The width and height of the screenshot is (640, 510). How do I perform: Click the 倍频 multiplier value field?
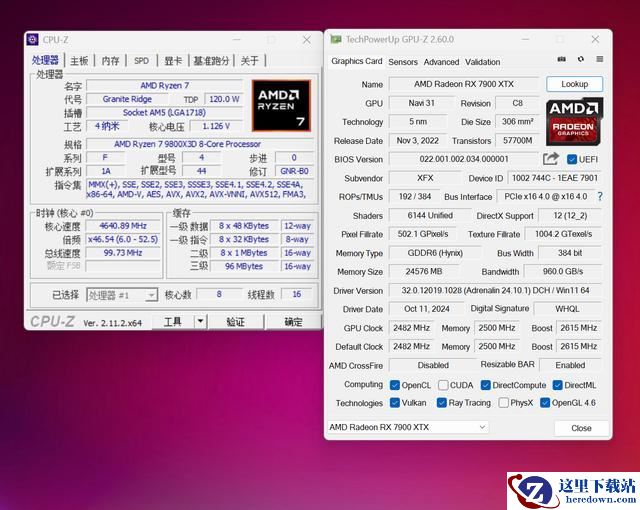tap(123, 239)
